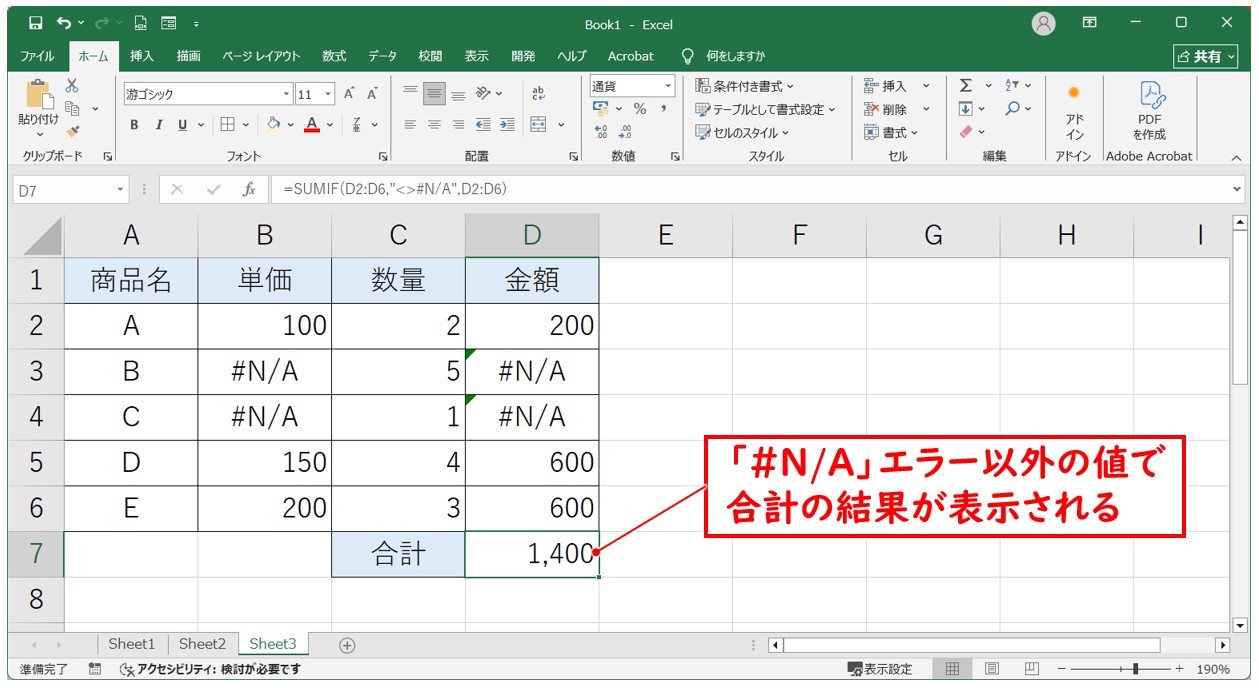Open the 数式 ribbon tab
The height and width of the screenshot is (688, 1259).
click(x=334, y=56)
